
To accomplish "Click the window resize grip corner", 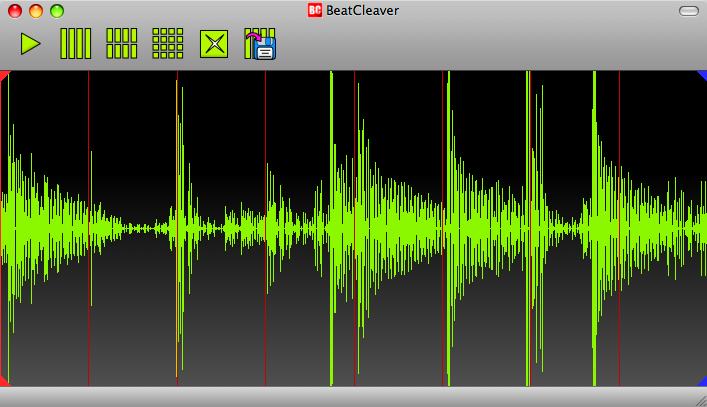I will 701,401.
